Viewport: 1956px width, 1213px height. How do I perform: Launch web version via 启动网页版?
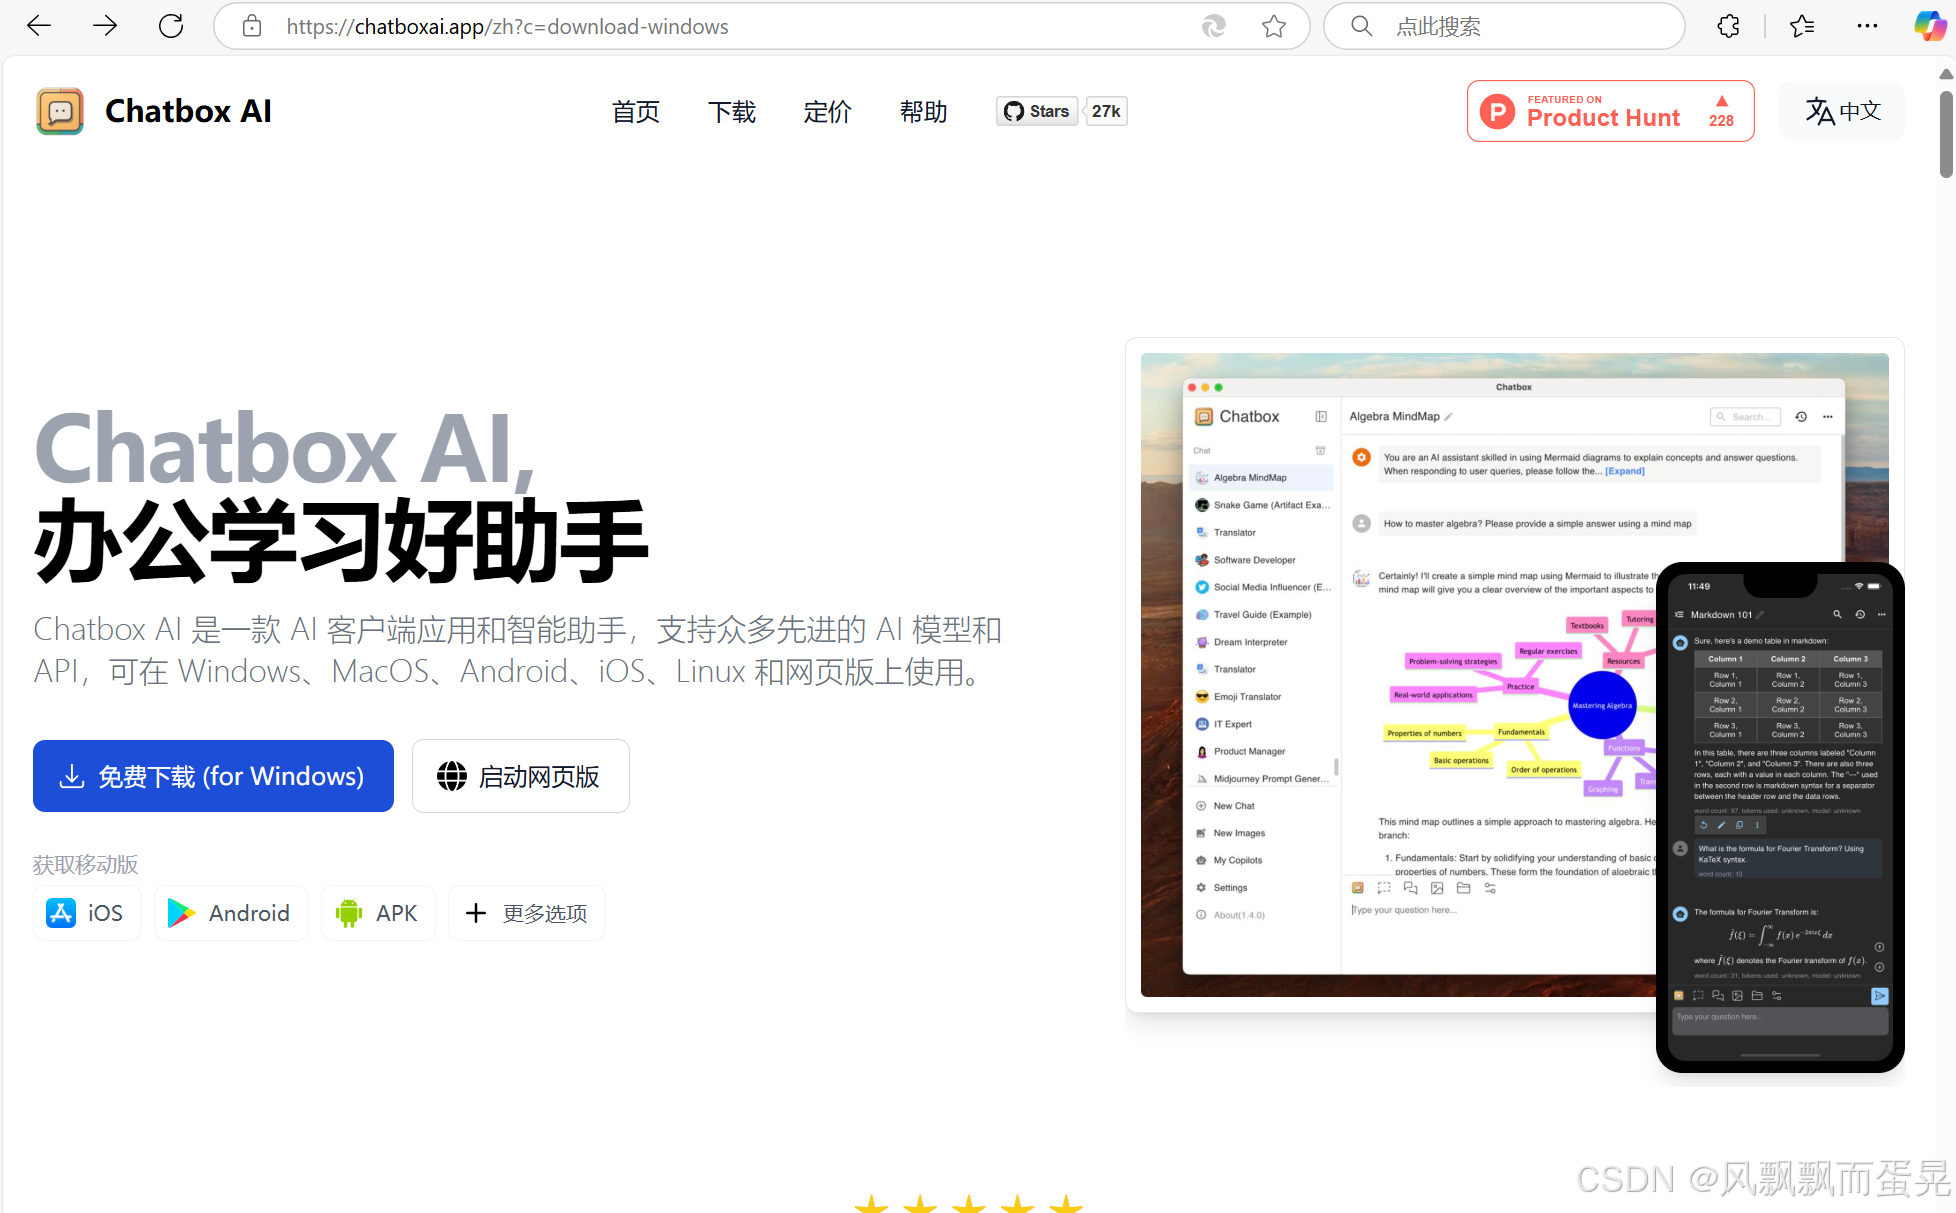click(520, 776)
